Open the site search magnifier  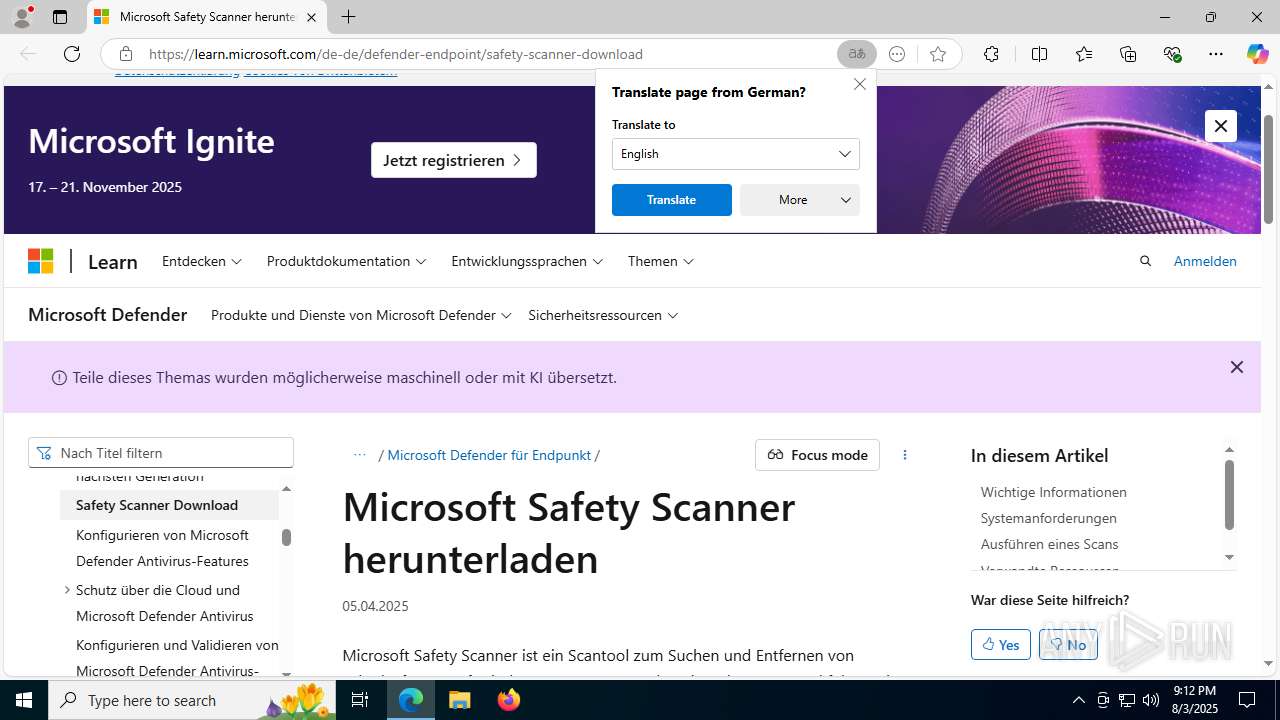point(1146,261)
